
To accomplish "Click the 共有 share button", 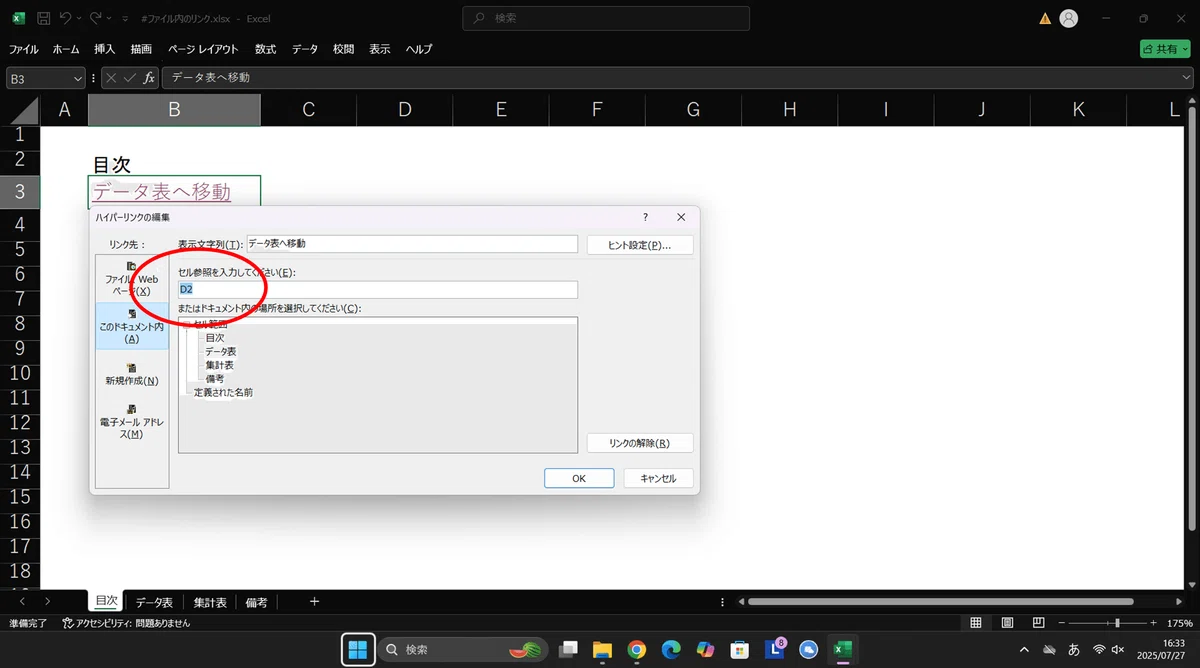I will point(1166,49).
